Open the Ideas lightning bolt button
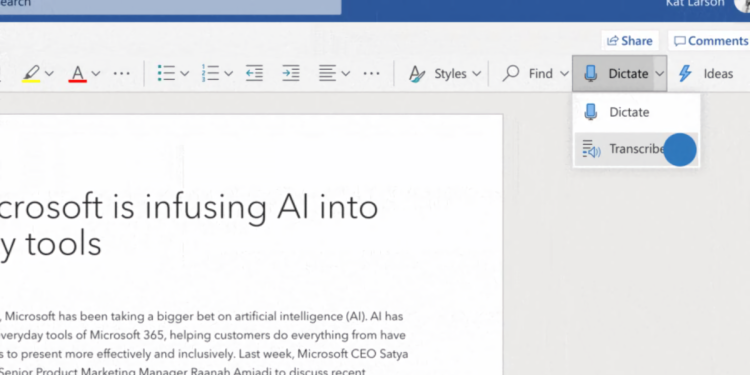Screen dimensions: 750x375 [706, 74]
